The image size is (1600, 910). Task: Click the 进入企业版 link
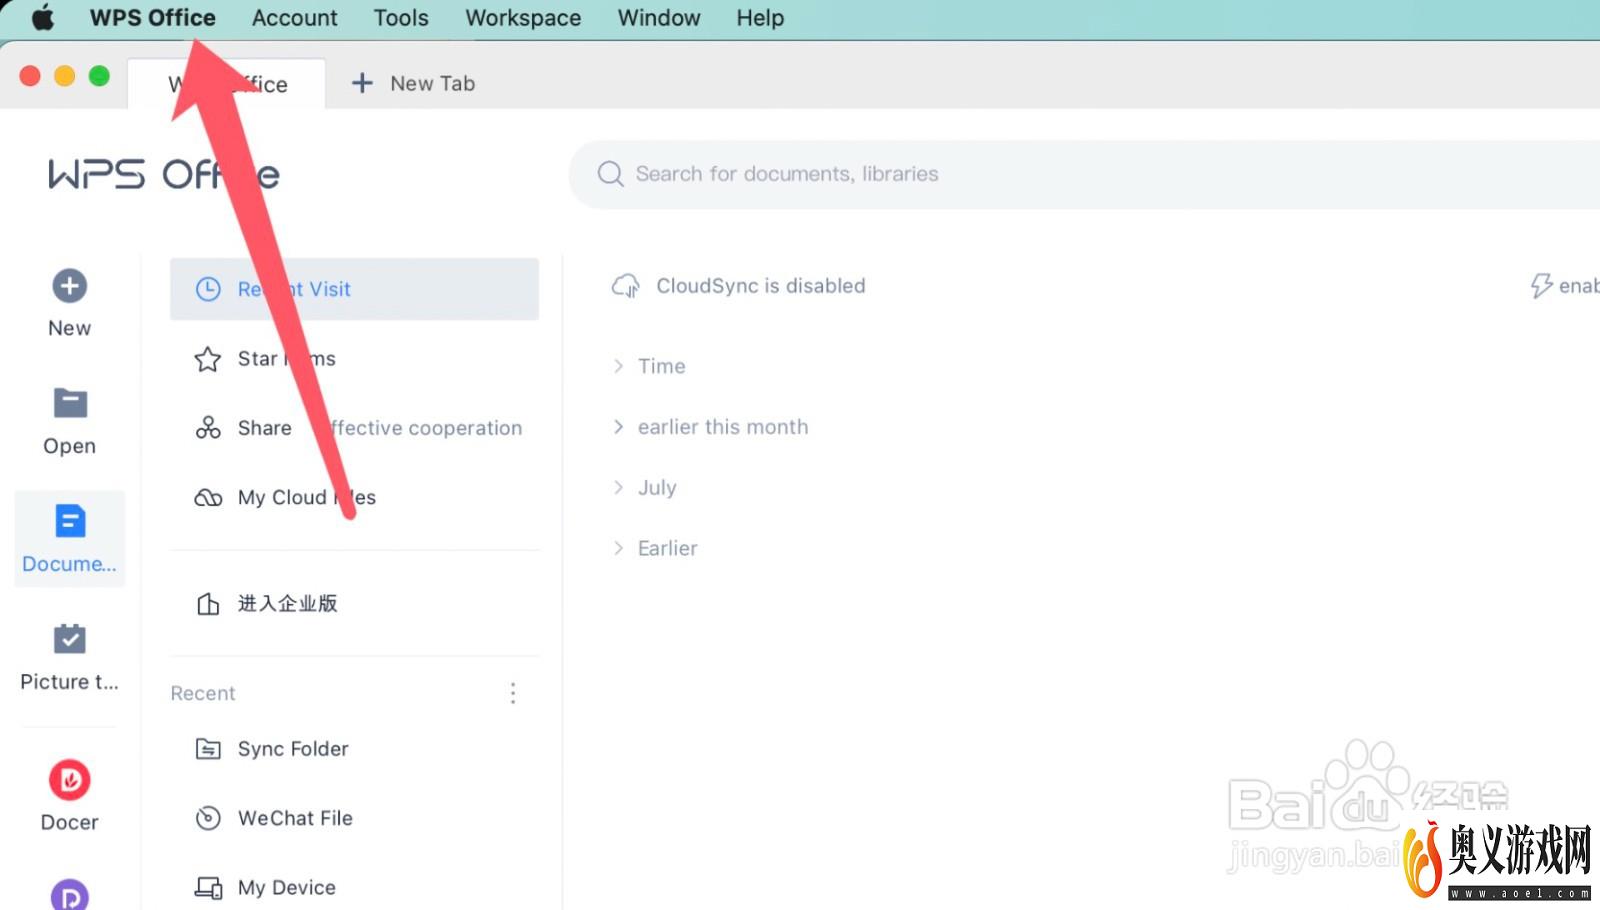pos(287,604)
